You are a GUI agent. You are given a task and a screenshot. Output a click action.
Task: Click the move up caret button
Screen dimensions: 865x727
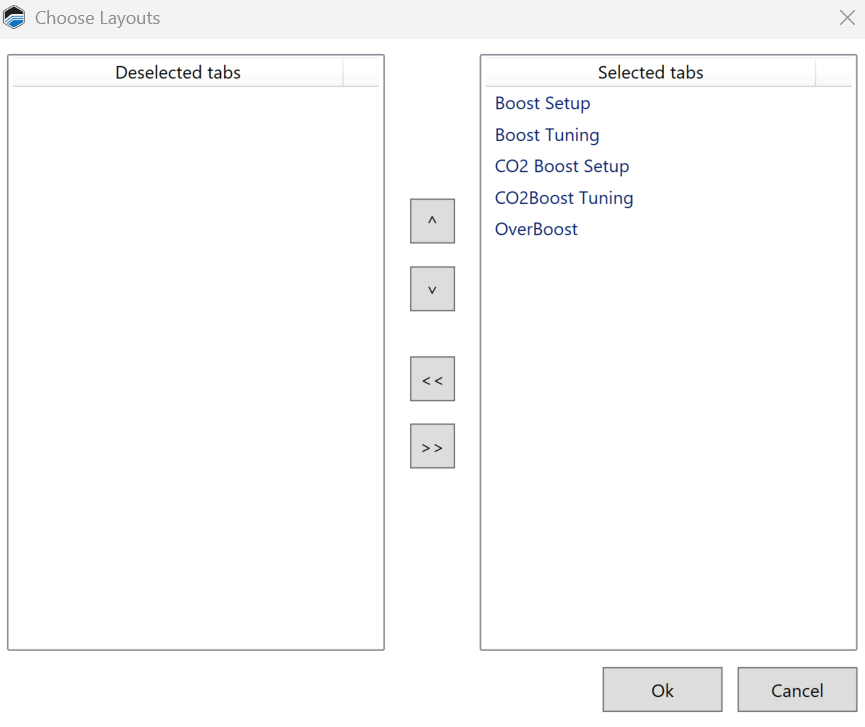pyautogui.click(x=432, y=221)
